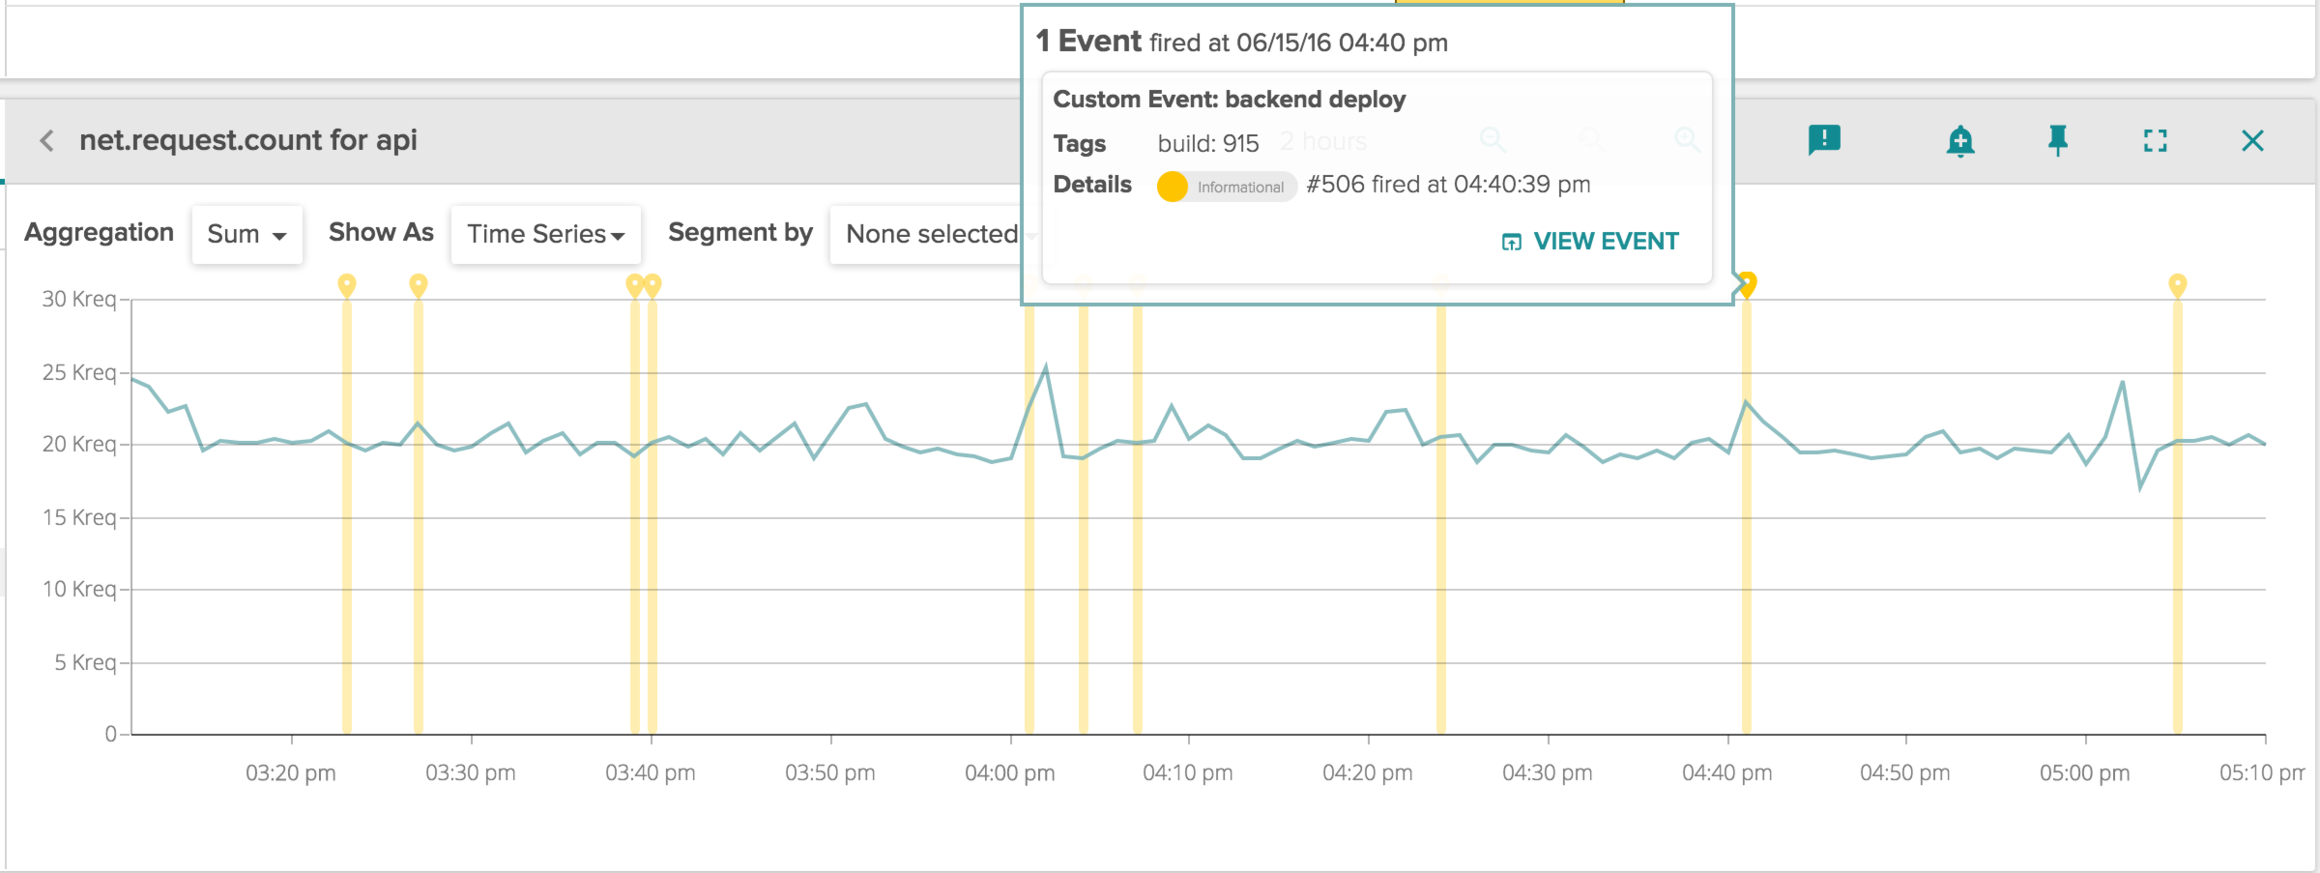Image resolution: width=2320 pixels, height=873 pixels.
Task: Click the VIEW EVENT external link icon
Action: 1511,242
